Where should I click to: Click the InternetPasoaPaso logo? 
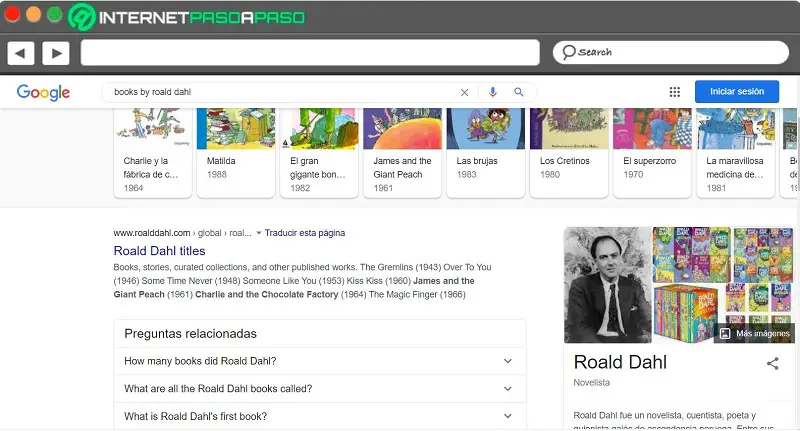187,17
